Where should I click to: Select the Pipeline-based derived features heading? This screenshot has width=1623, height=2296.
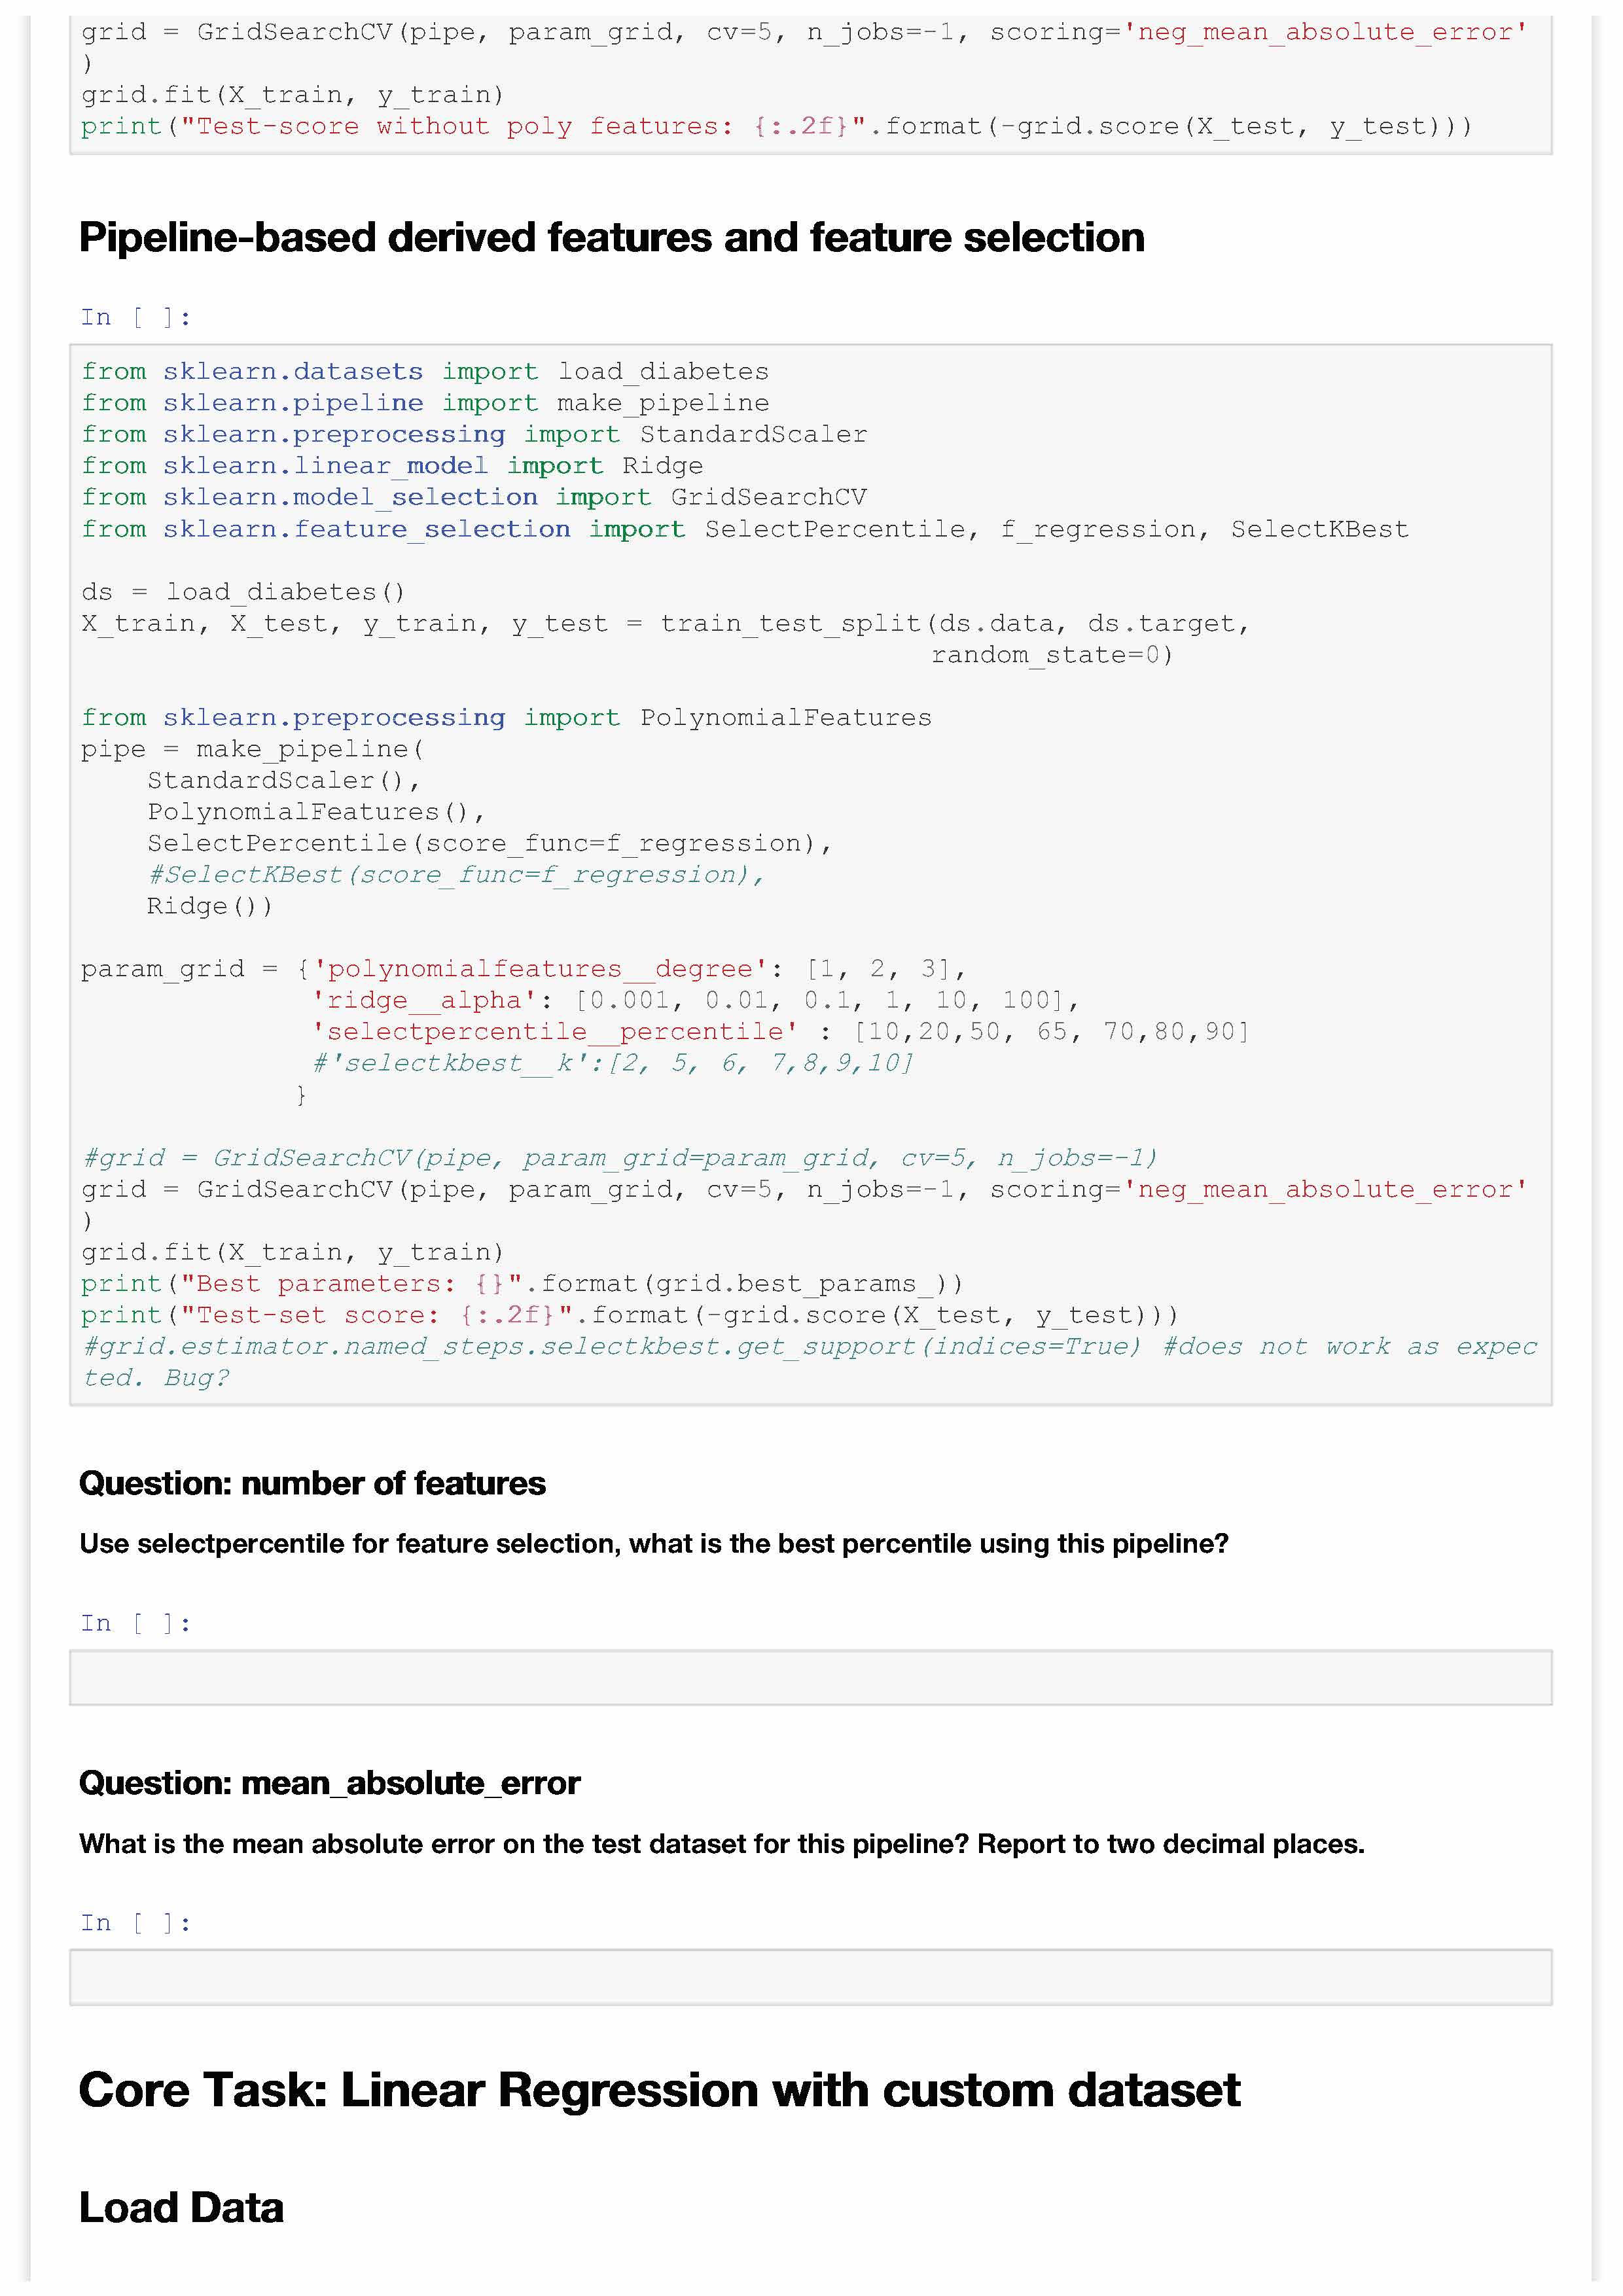(x=611, y=238)
